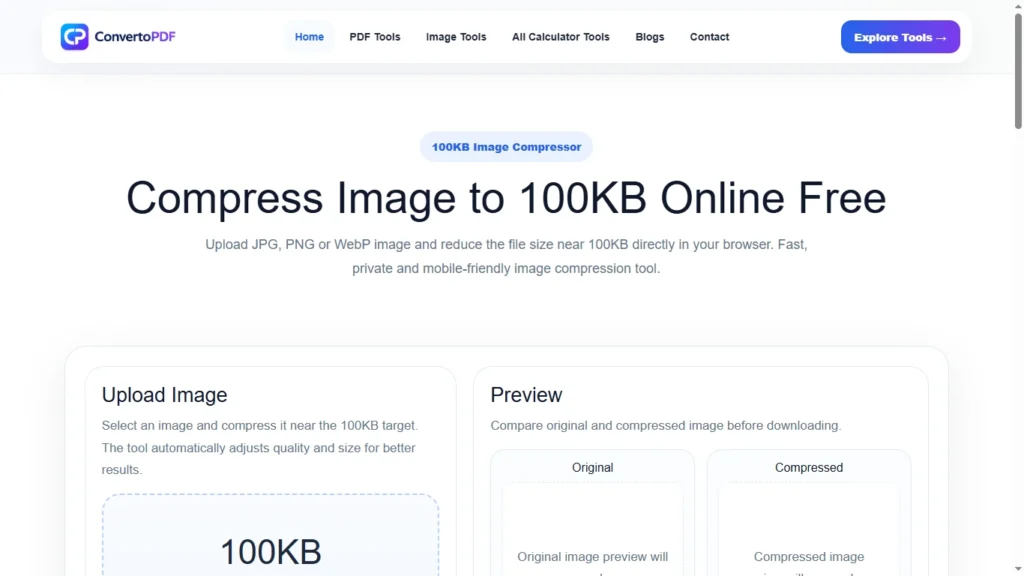
Task: Open All Calculator Tools menu
Action: 560,37
